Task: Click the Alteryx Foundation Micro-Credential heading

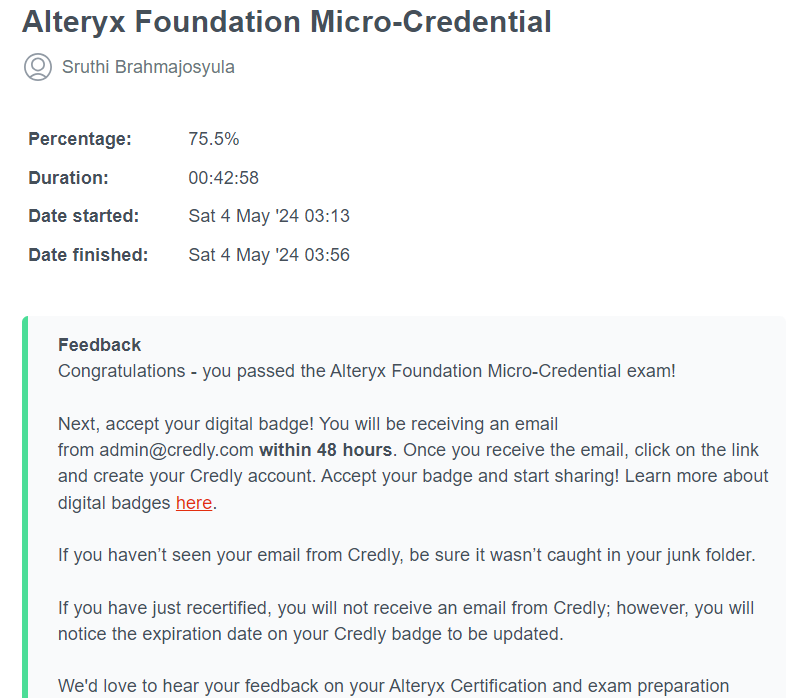Action: 286,21
